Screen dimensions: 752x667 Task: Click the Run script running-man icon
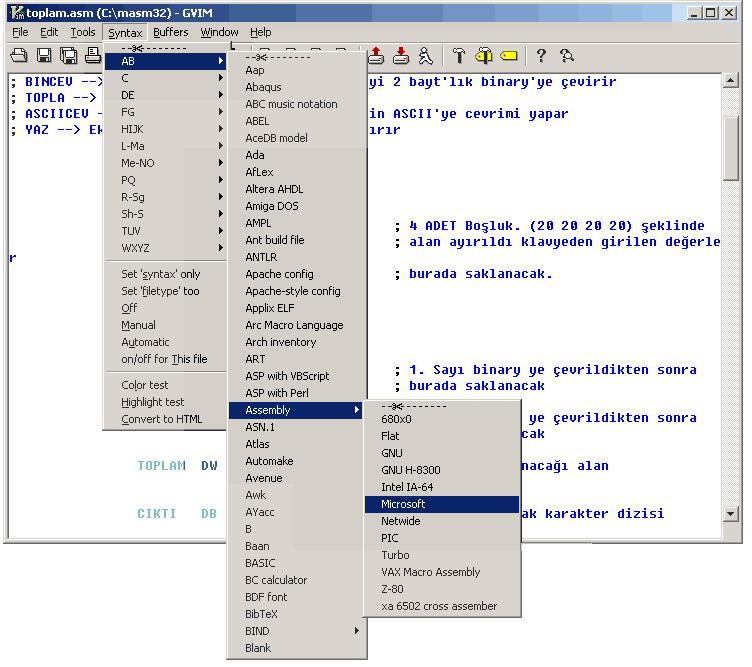pos(425,56)
